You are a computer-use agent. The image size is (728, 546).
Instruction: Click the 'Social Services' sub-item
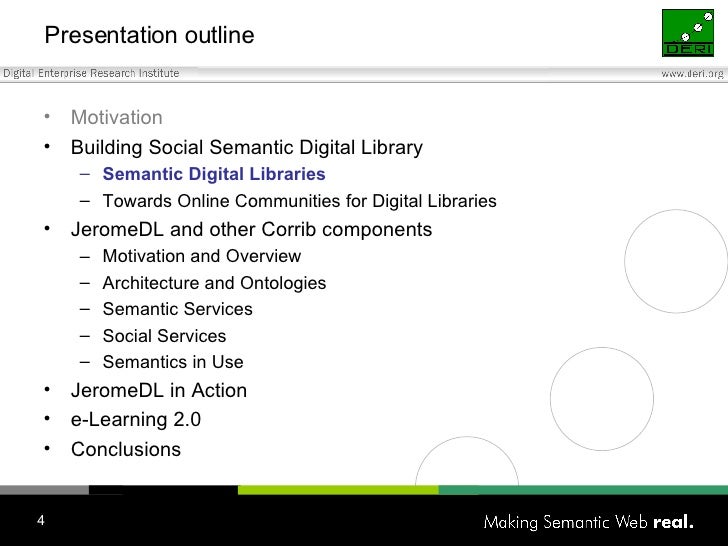click(x=164, y=336)
